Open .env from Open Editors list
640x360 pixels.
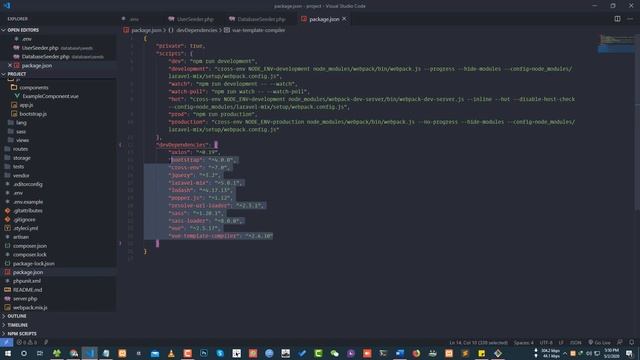(x=27, y=39)
